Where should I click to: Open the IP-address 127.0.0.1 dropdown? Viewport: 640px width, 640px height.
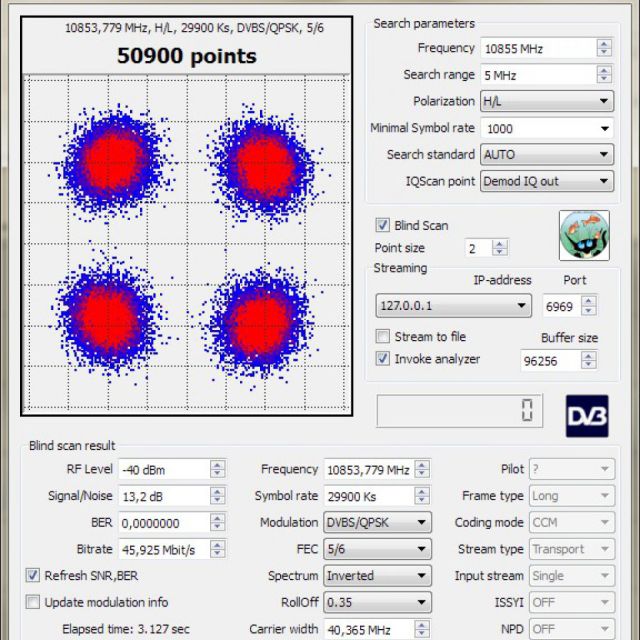point(453,306)
